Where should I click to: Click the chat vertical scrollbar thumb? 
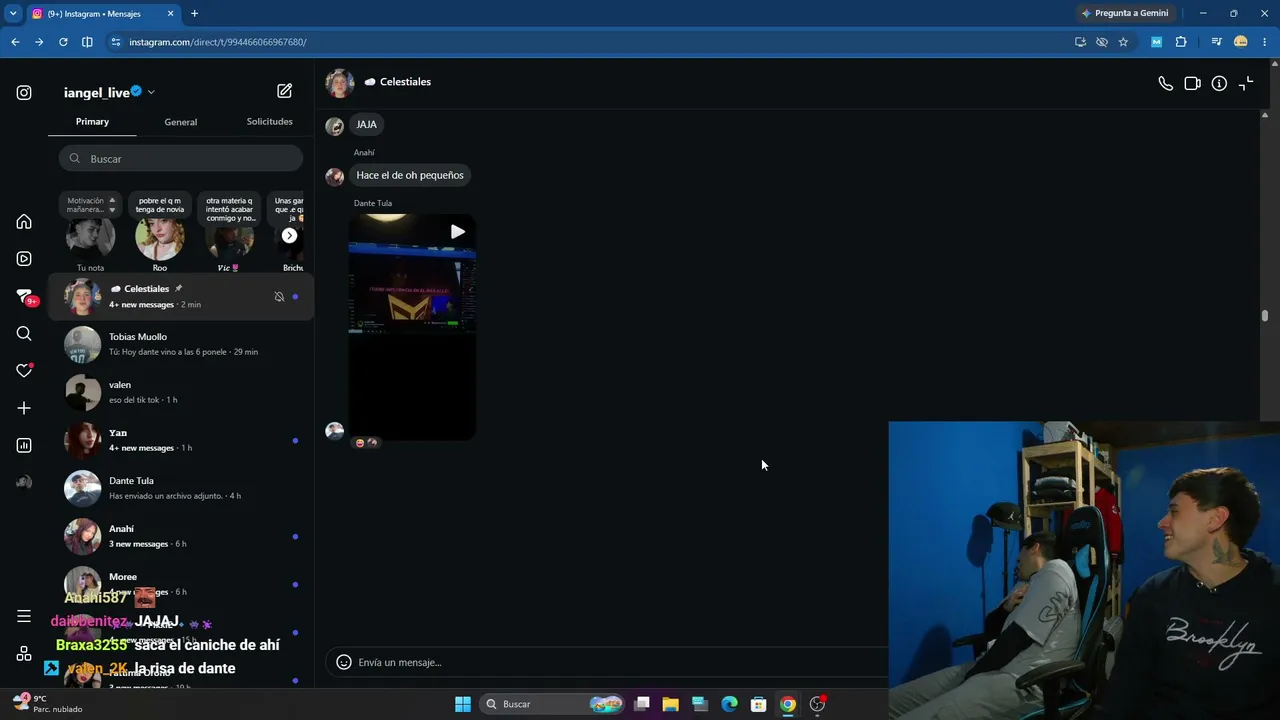point(1264,316)
